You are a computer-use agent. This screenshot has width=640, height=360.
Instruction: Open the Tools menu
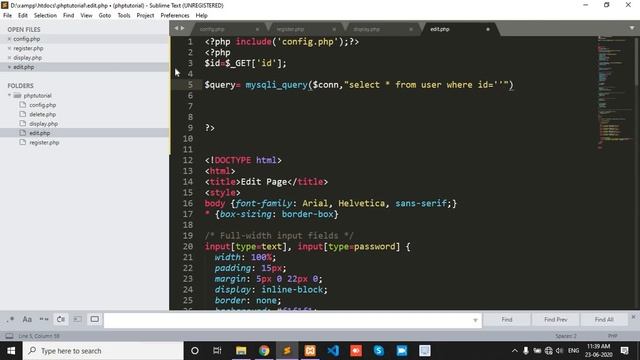pyautogui.click(x=124, y=16)
